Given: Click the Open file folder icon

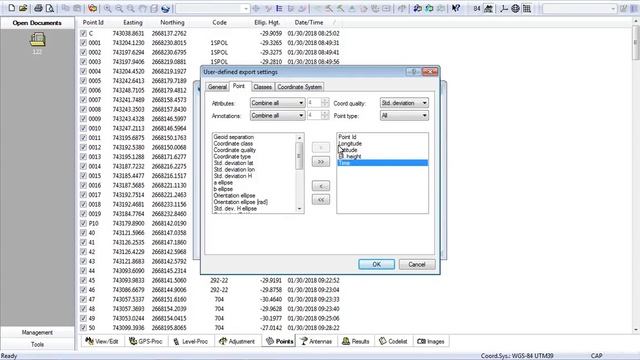Looking at the screenshot, I should tap(23, 8).
